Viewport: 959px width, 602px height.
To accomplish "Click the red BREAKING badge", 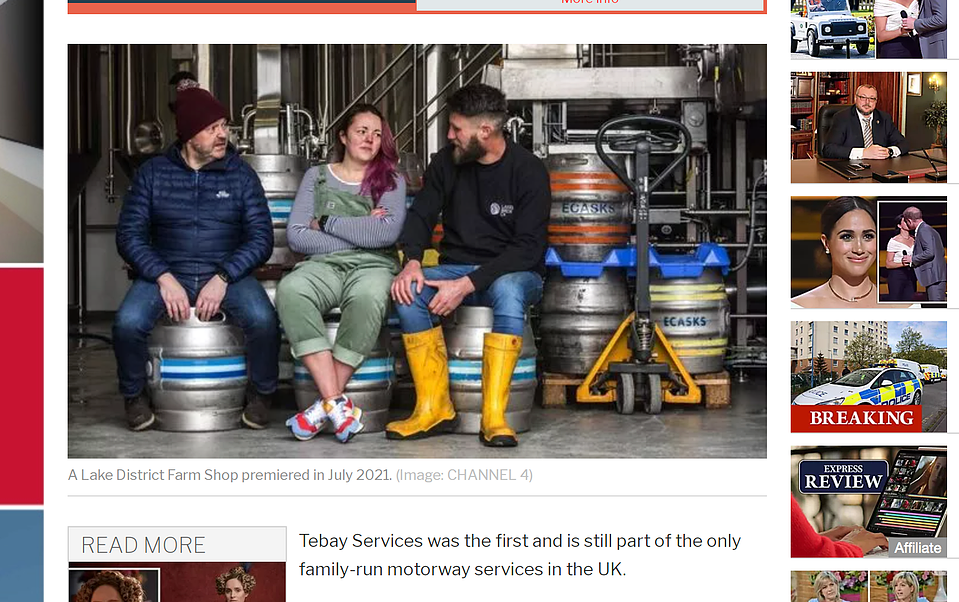I will coord(856,418).
